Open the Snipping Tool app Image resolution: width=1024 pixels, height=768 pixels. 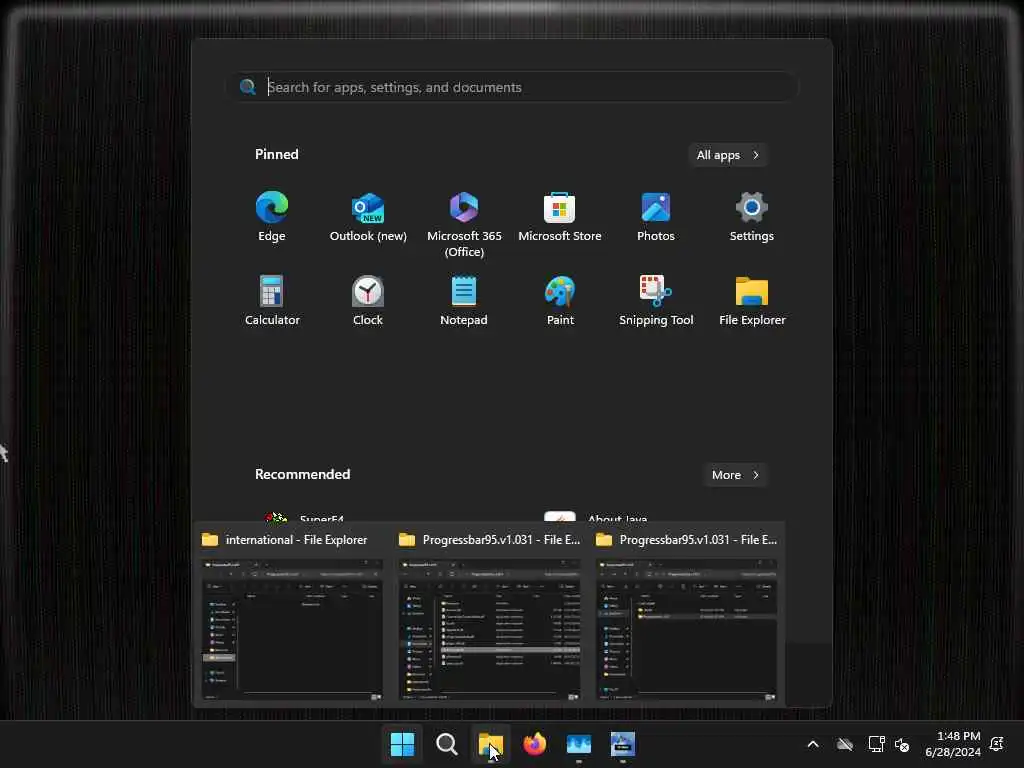click(656, 300)
